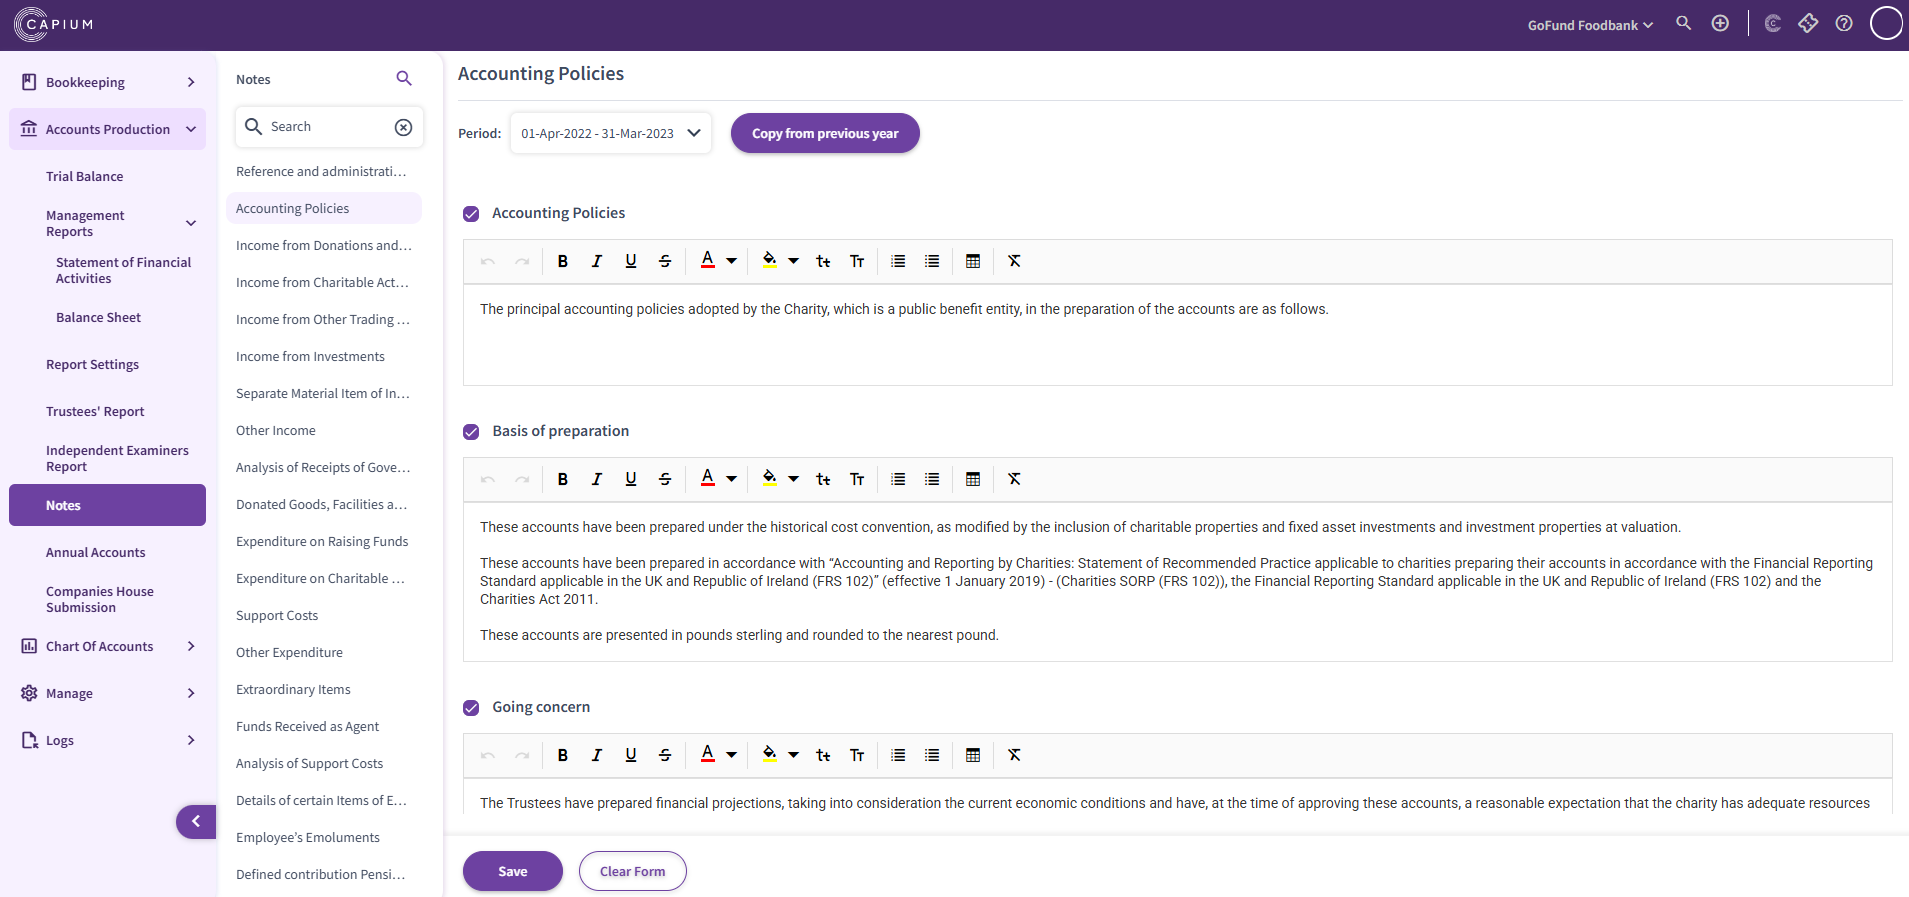The height and width of the screenshot is (897, 1909).
Task: Clear the Notes search field
Action: point(403,127)
